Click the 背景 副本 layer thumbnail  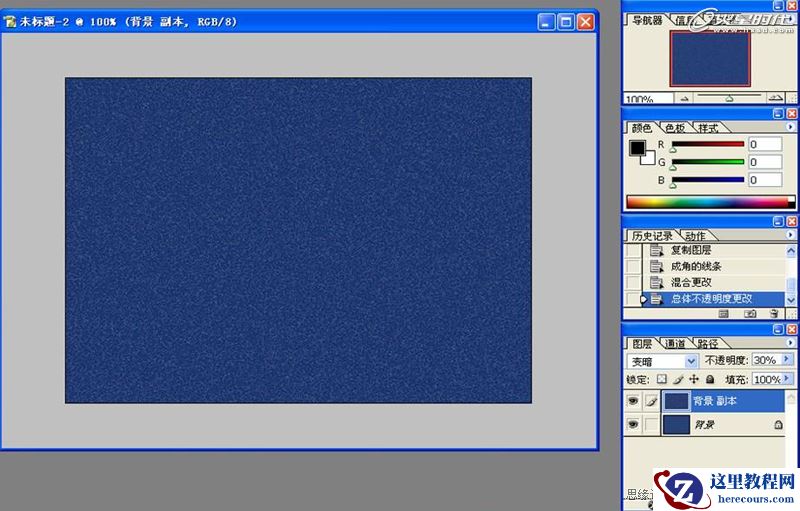point(677,401)
